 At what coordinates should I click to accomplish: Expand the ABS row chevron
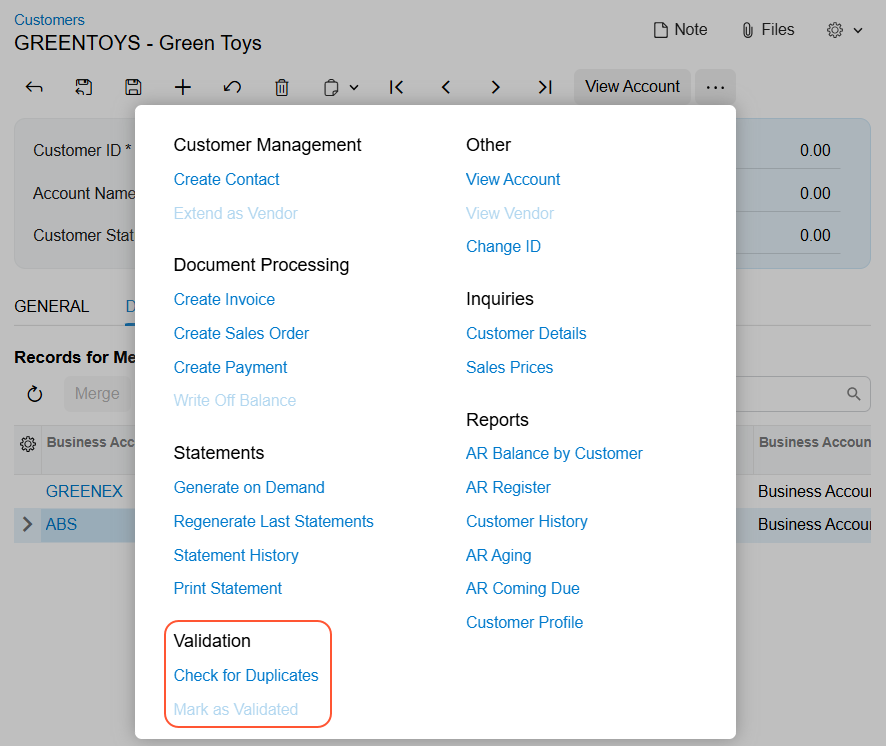27,524
